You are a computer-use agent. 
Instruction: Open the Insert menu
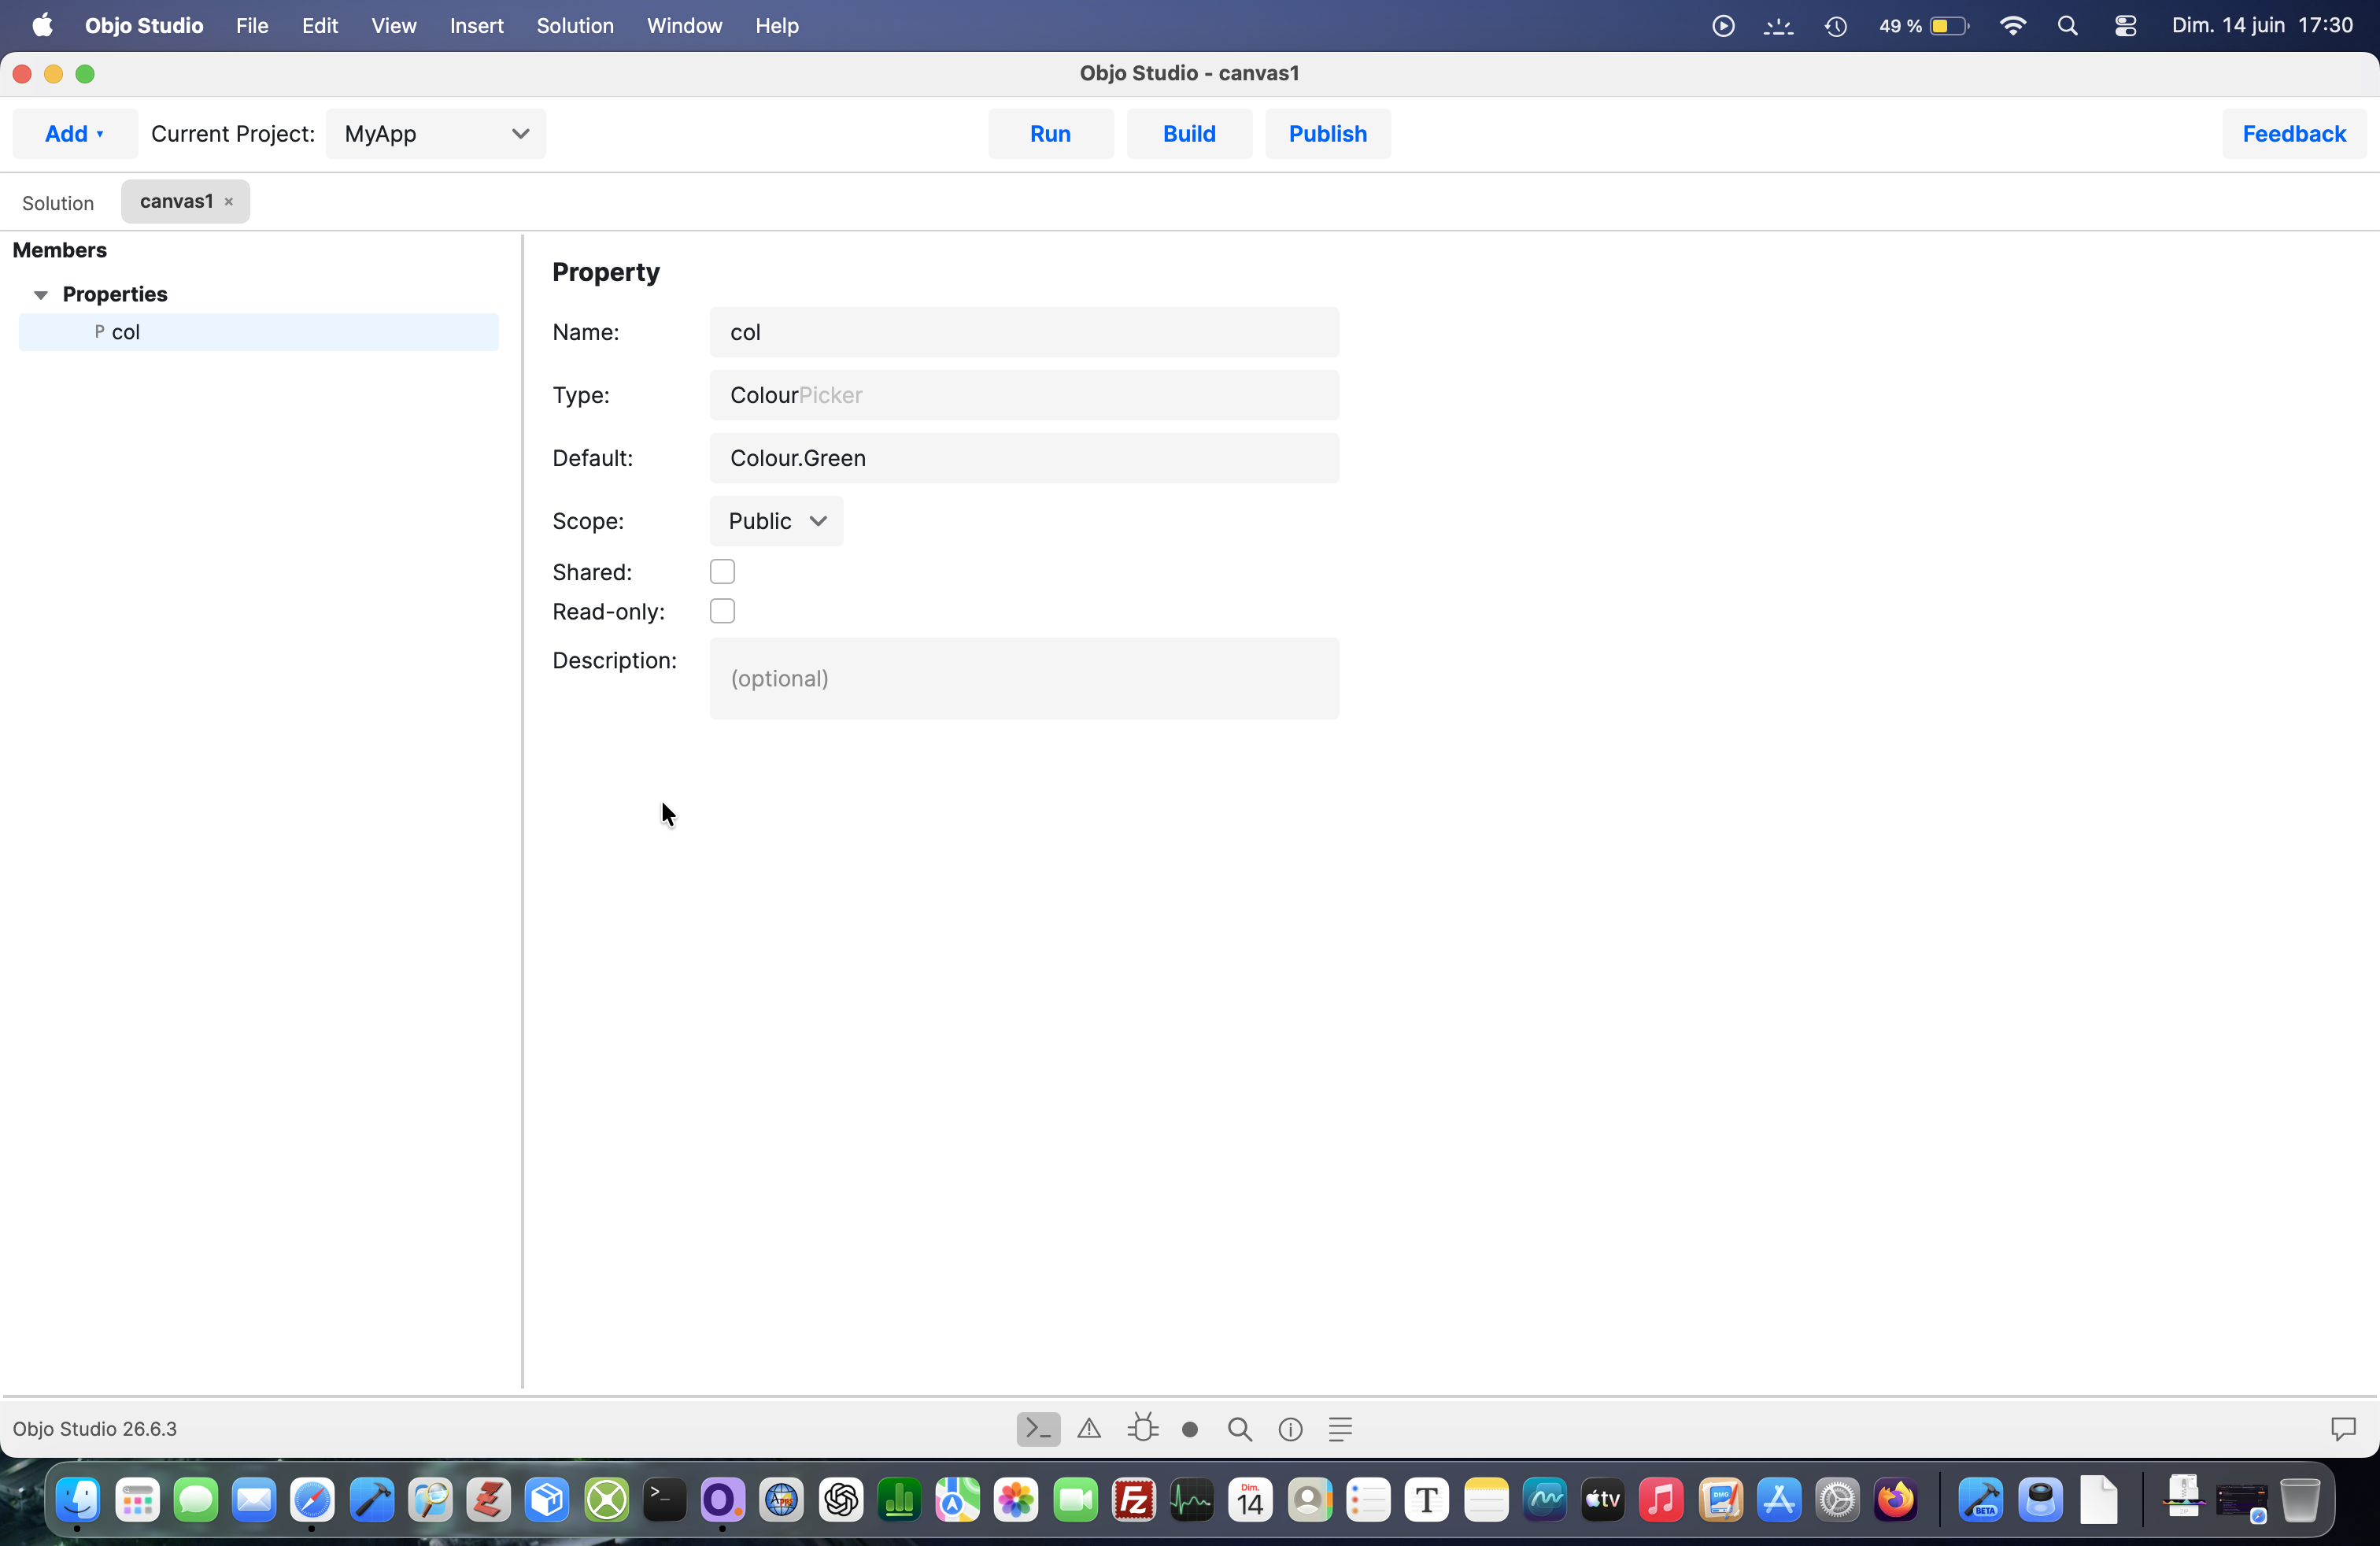476,26
